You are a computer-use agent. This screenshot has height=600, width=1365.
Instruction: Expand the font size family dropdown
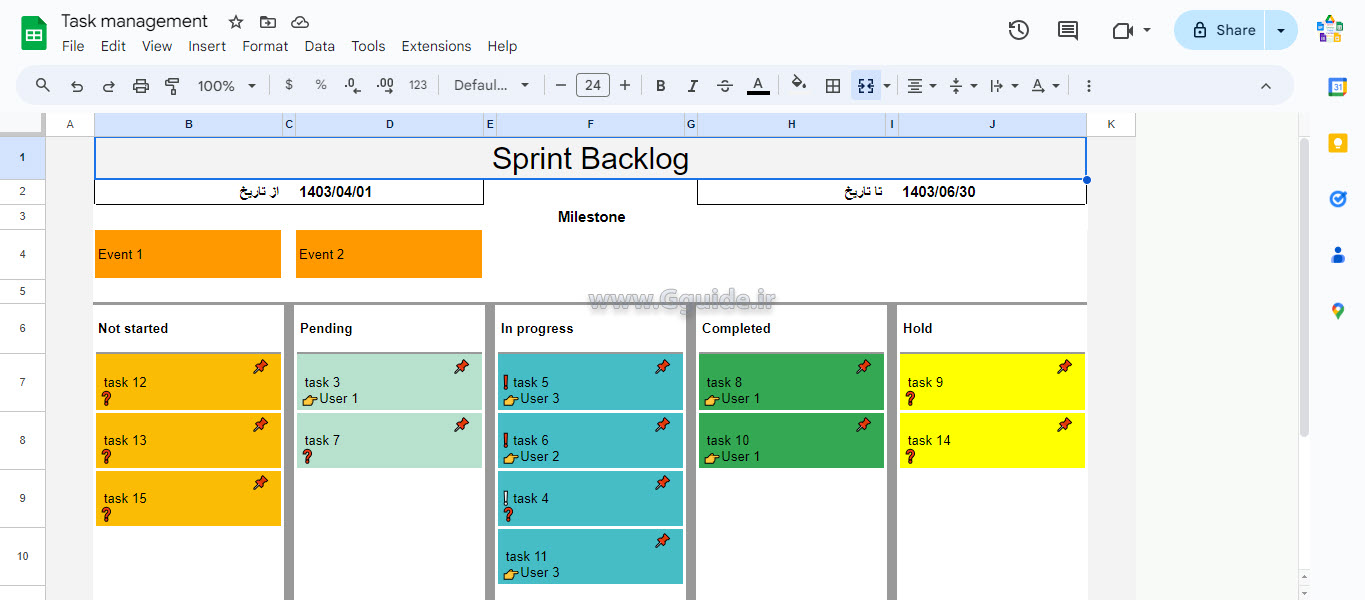492,85
